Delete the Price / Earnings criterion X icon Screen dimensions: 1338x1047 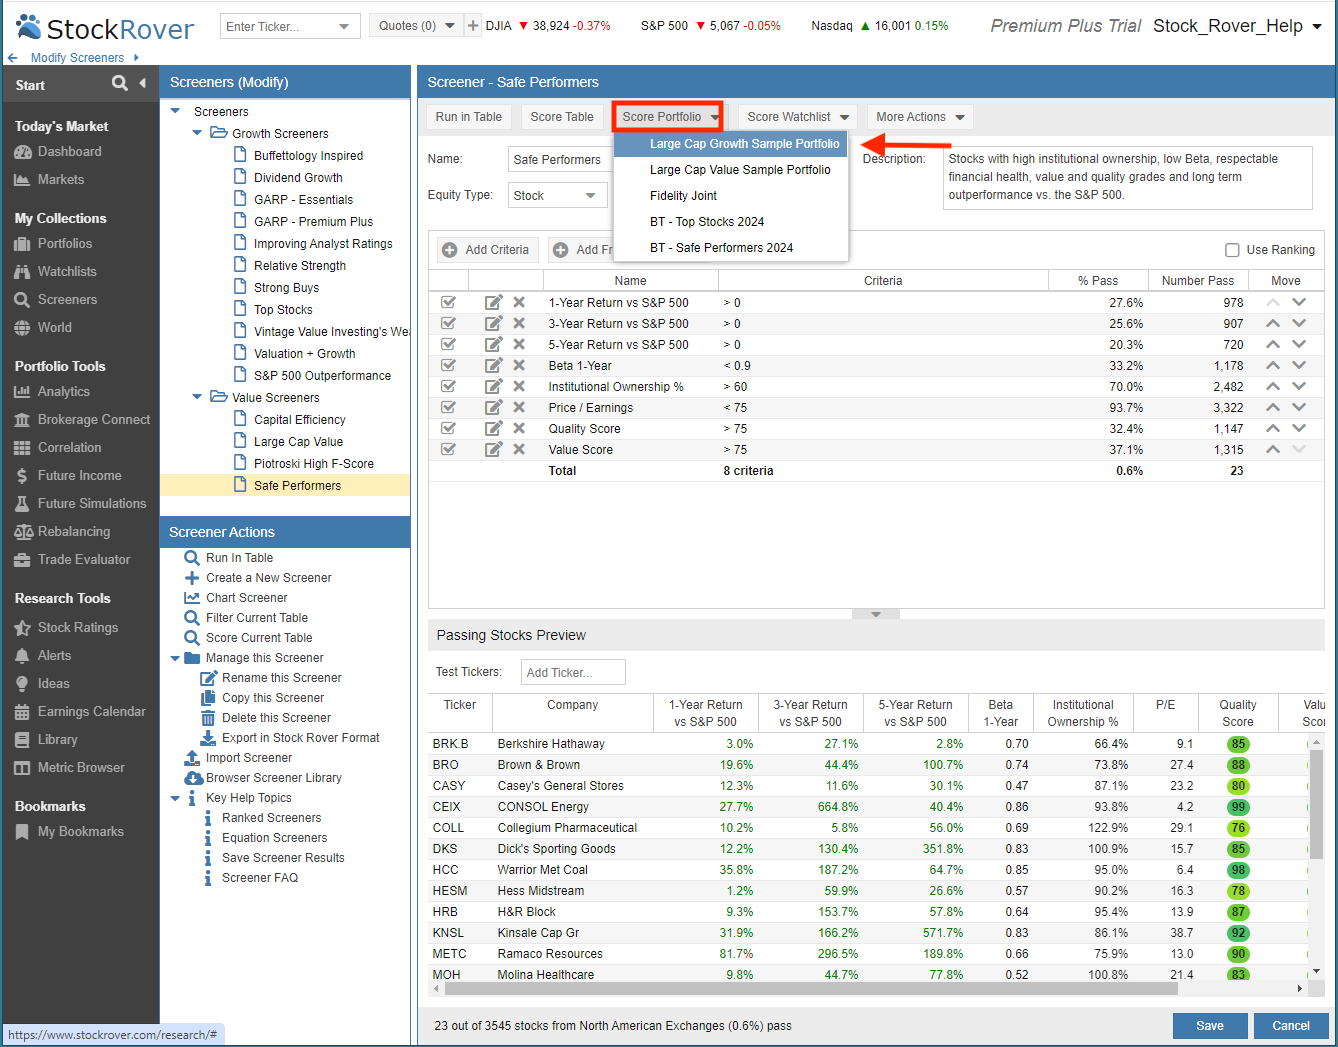(519, 407)
